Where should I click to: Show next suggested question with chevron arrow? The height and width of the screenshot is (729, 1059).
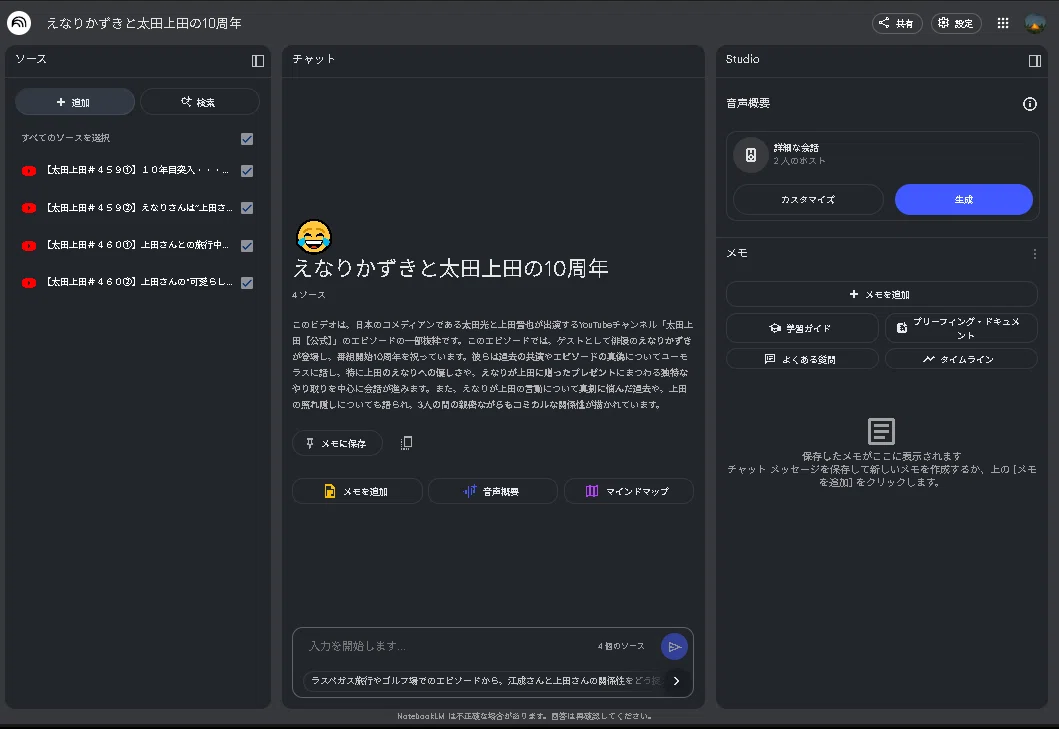[x=676, y=681]
